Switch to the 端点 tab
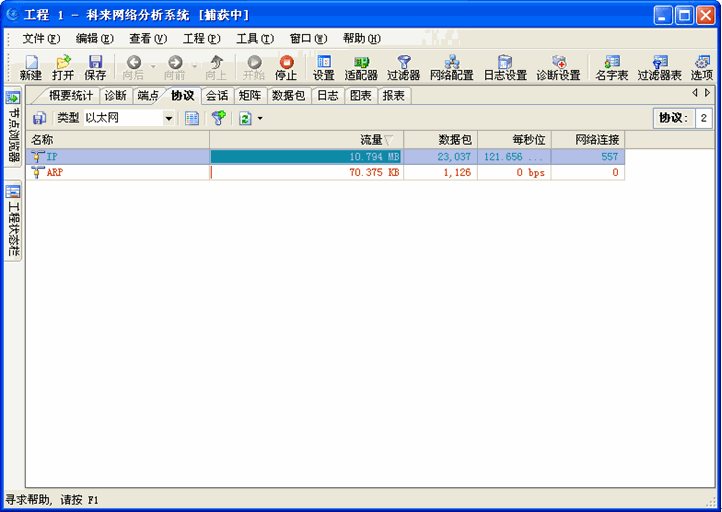This screenshot has height=512, width=722. pyautogui.click(x=148, y=96)
